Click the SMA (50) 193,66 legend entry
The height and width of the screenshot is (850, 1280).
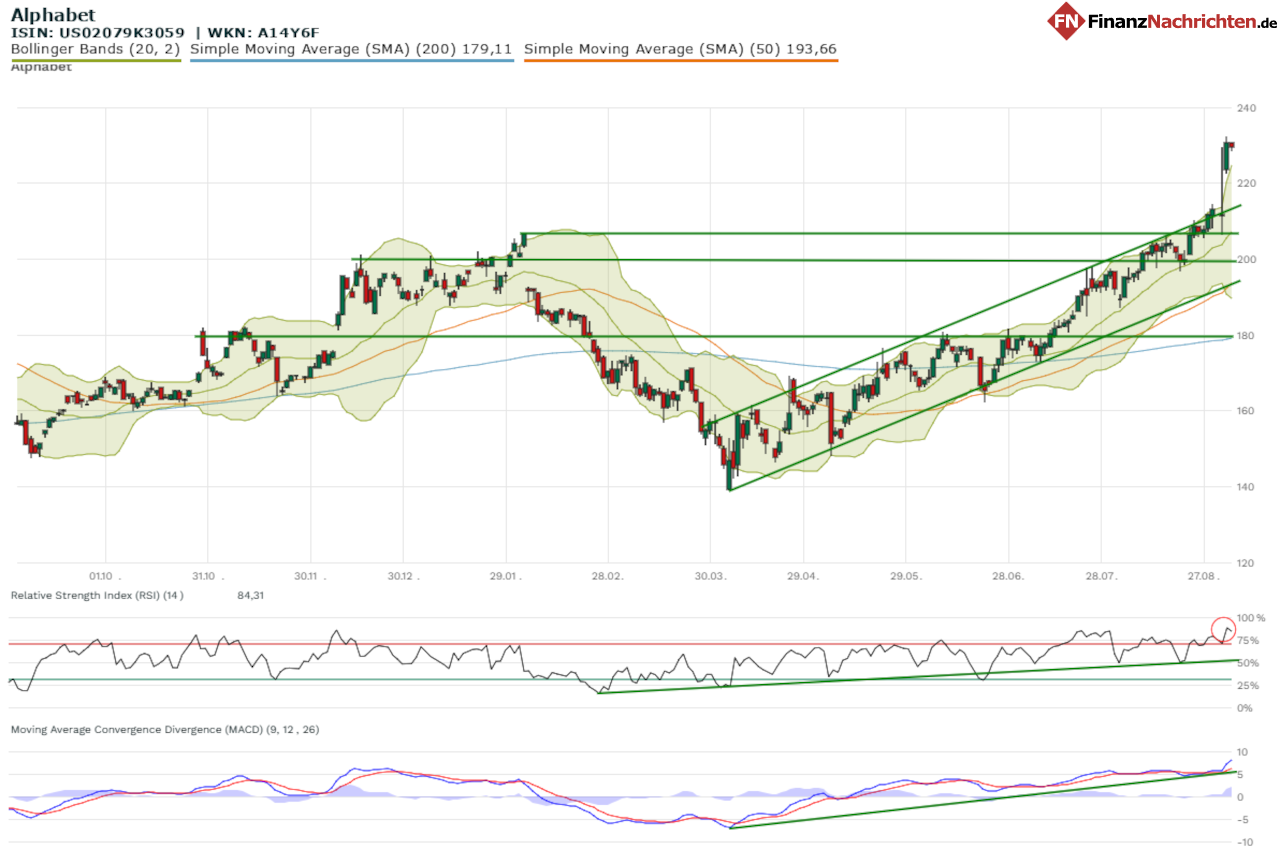point(680,48)
